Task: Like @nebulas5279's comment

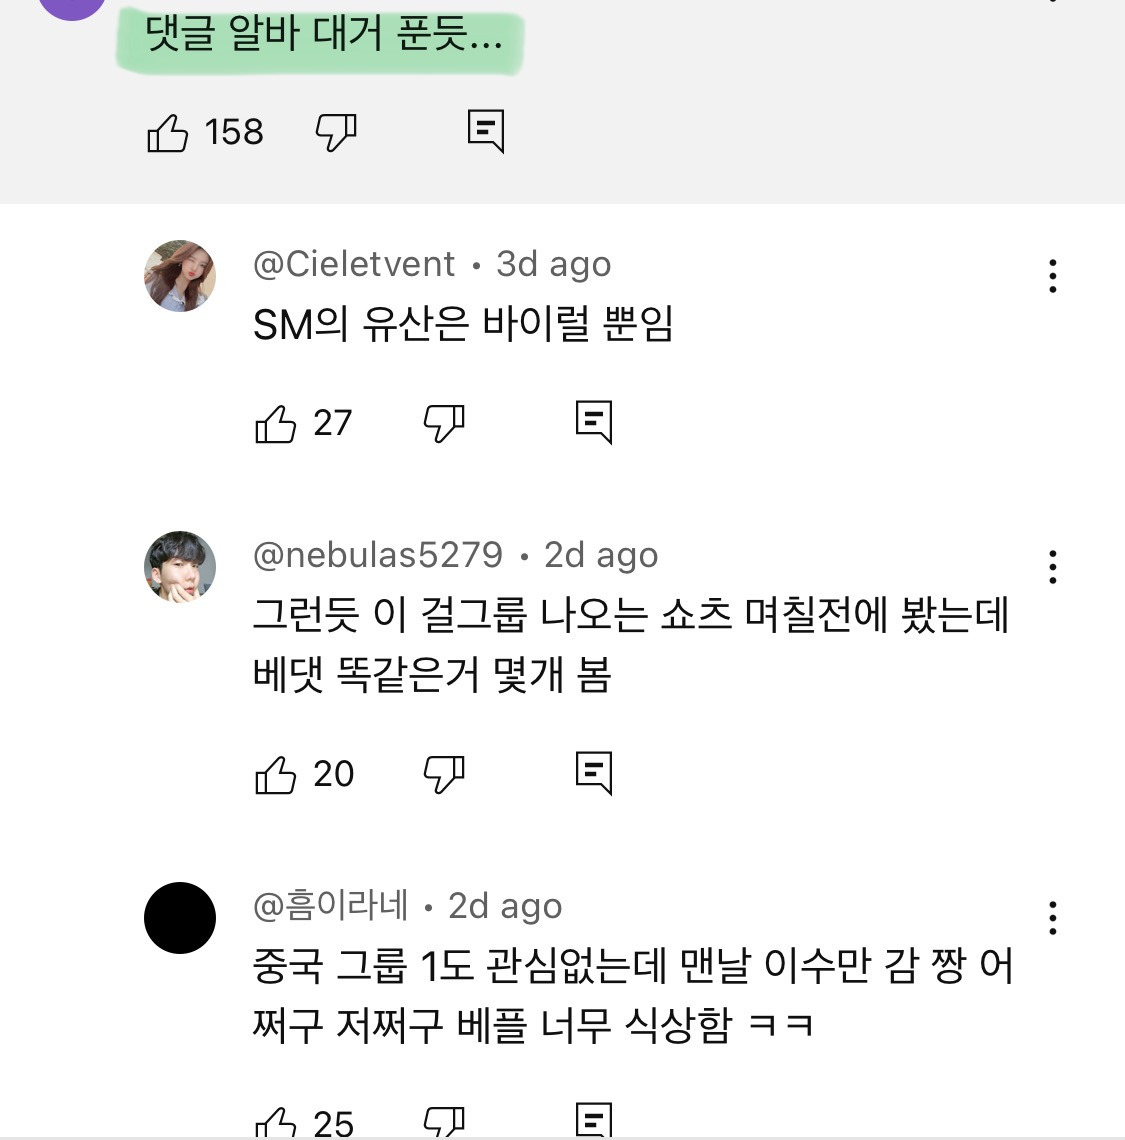Action: pos(276,774)
